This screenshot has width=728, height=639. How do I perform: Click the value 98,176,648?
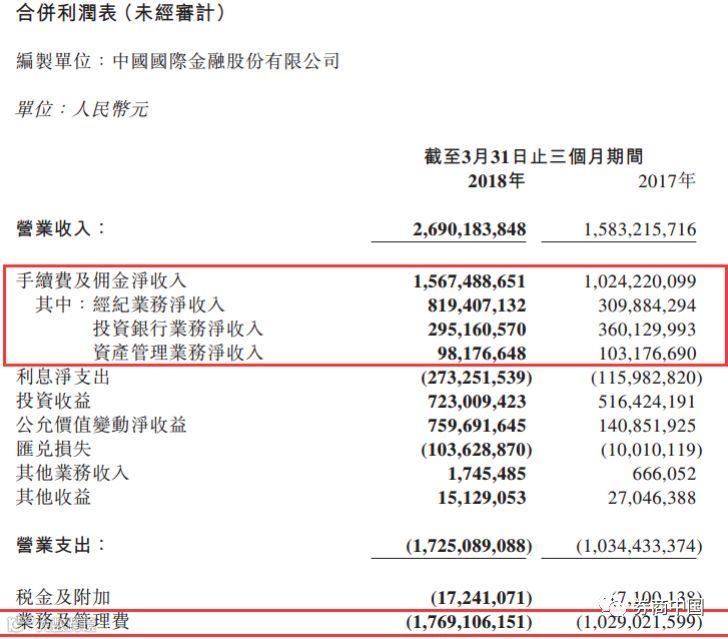pyautogui.click(x=481, y=354)
